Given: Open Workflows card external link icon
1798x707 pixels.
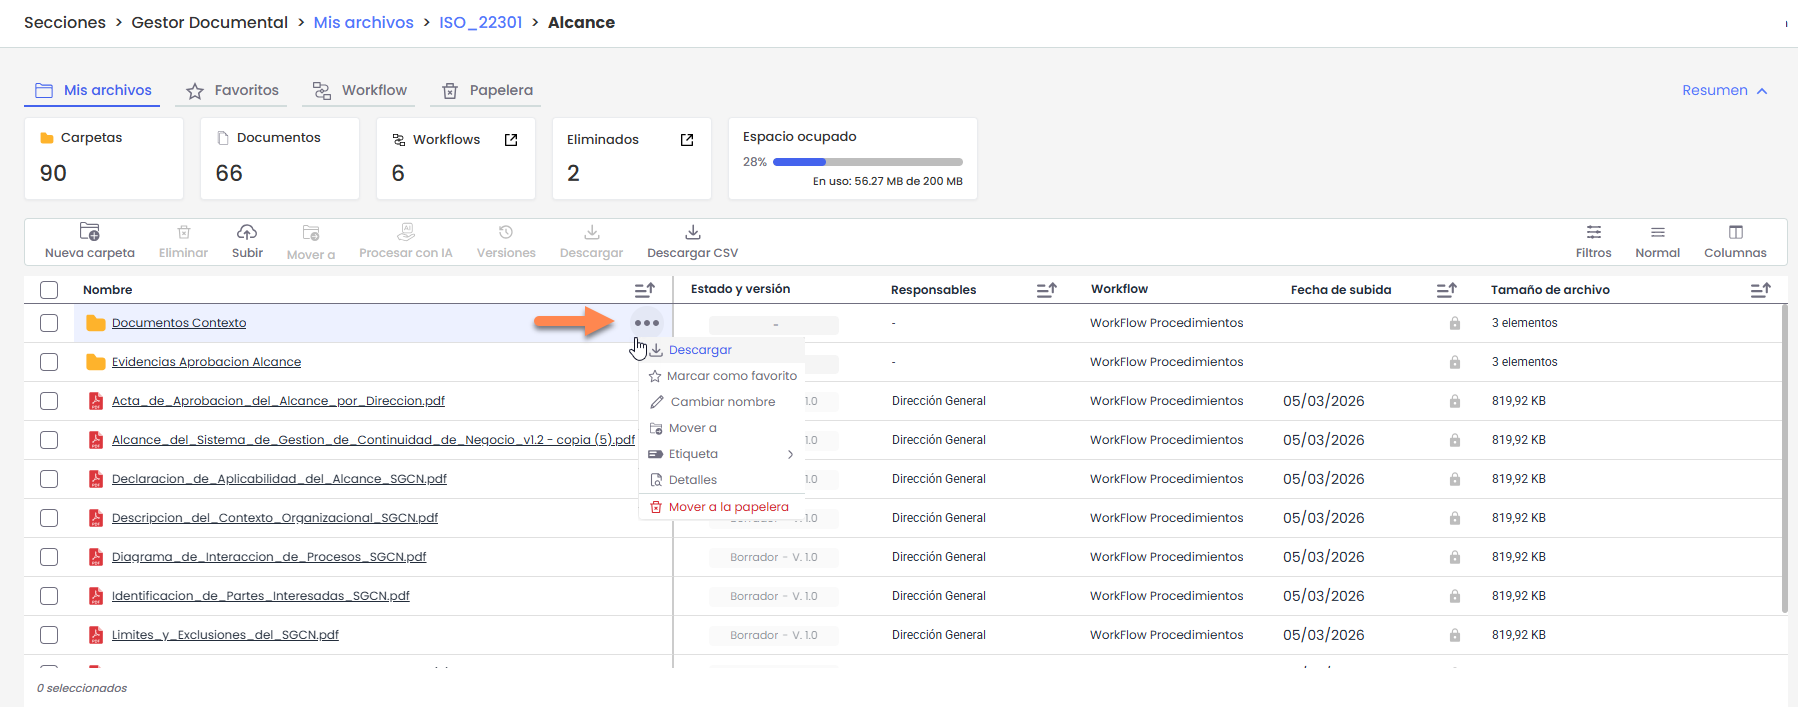Looking at the screenshot, I should 511,140.
